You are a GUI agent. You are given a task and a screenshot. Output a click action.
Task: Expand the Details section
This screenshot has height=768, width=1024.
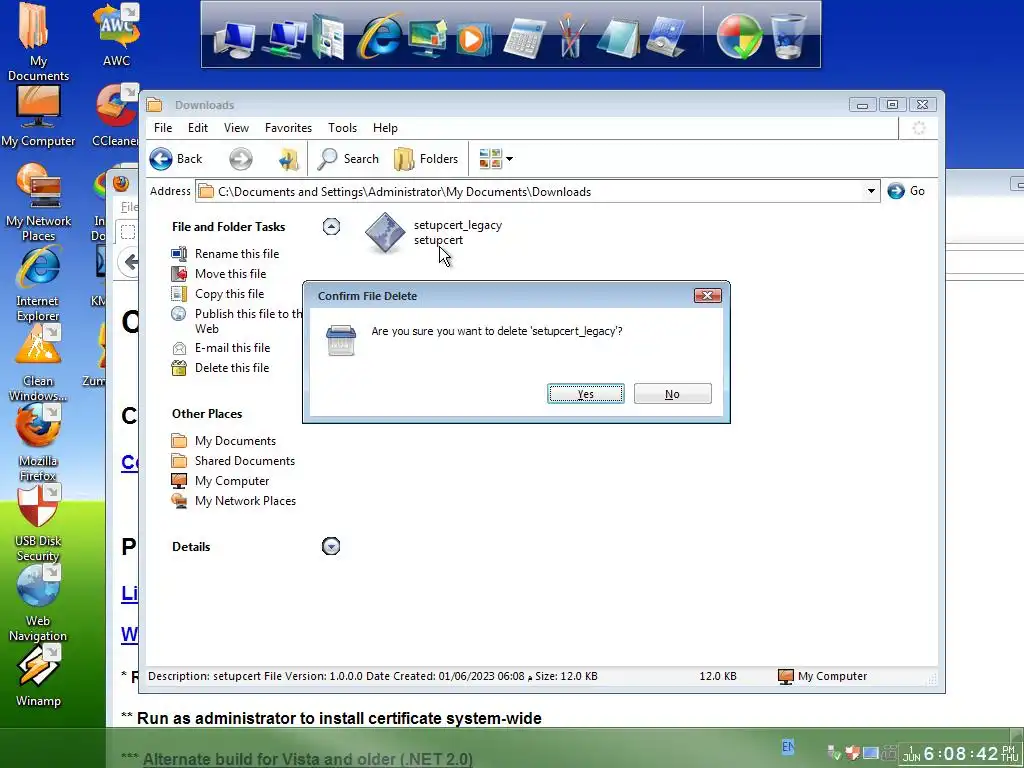click(x=331, y=546)
